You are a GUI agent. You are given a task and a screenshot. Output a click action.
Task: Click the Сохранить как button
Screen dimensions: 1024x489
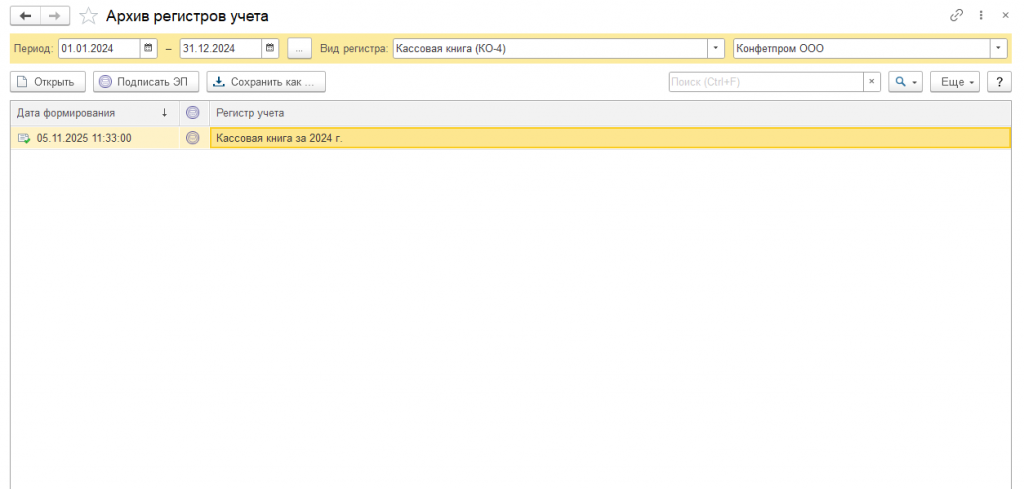pos(266,82)
